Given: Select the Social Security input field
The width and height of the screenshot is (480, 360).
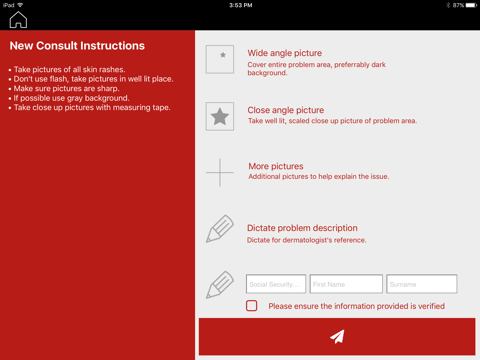Looking at the screenshot, I should tap(276, 284).
